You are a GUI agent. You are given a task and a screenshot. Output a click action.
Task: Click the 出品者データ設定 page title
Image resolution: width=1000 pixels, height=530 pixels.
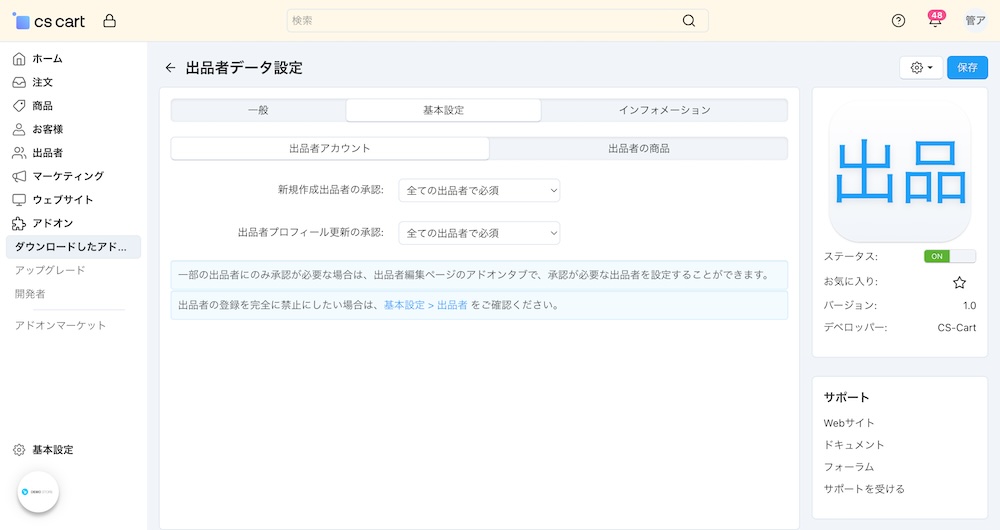pyautogui.click(x=244, y=68)
